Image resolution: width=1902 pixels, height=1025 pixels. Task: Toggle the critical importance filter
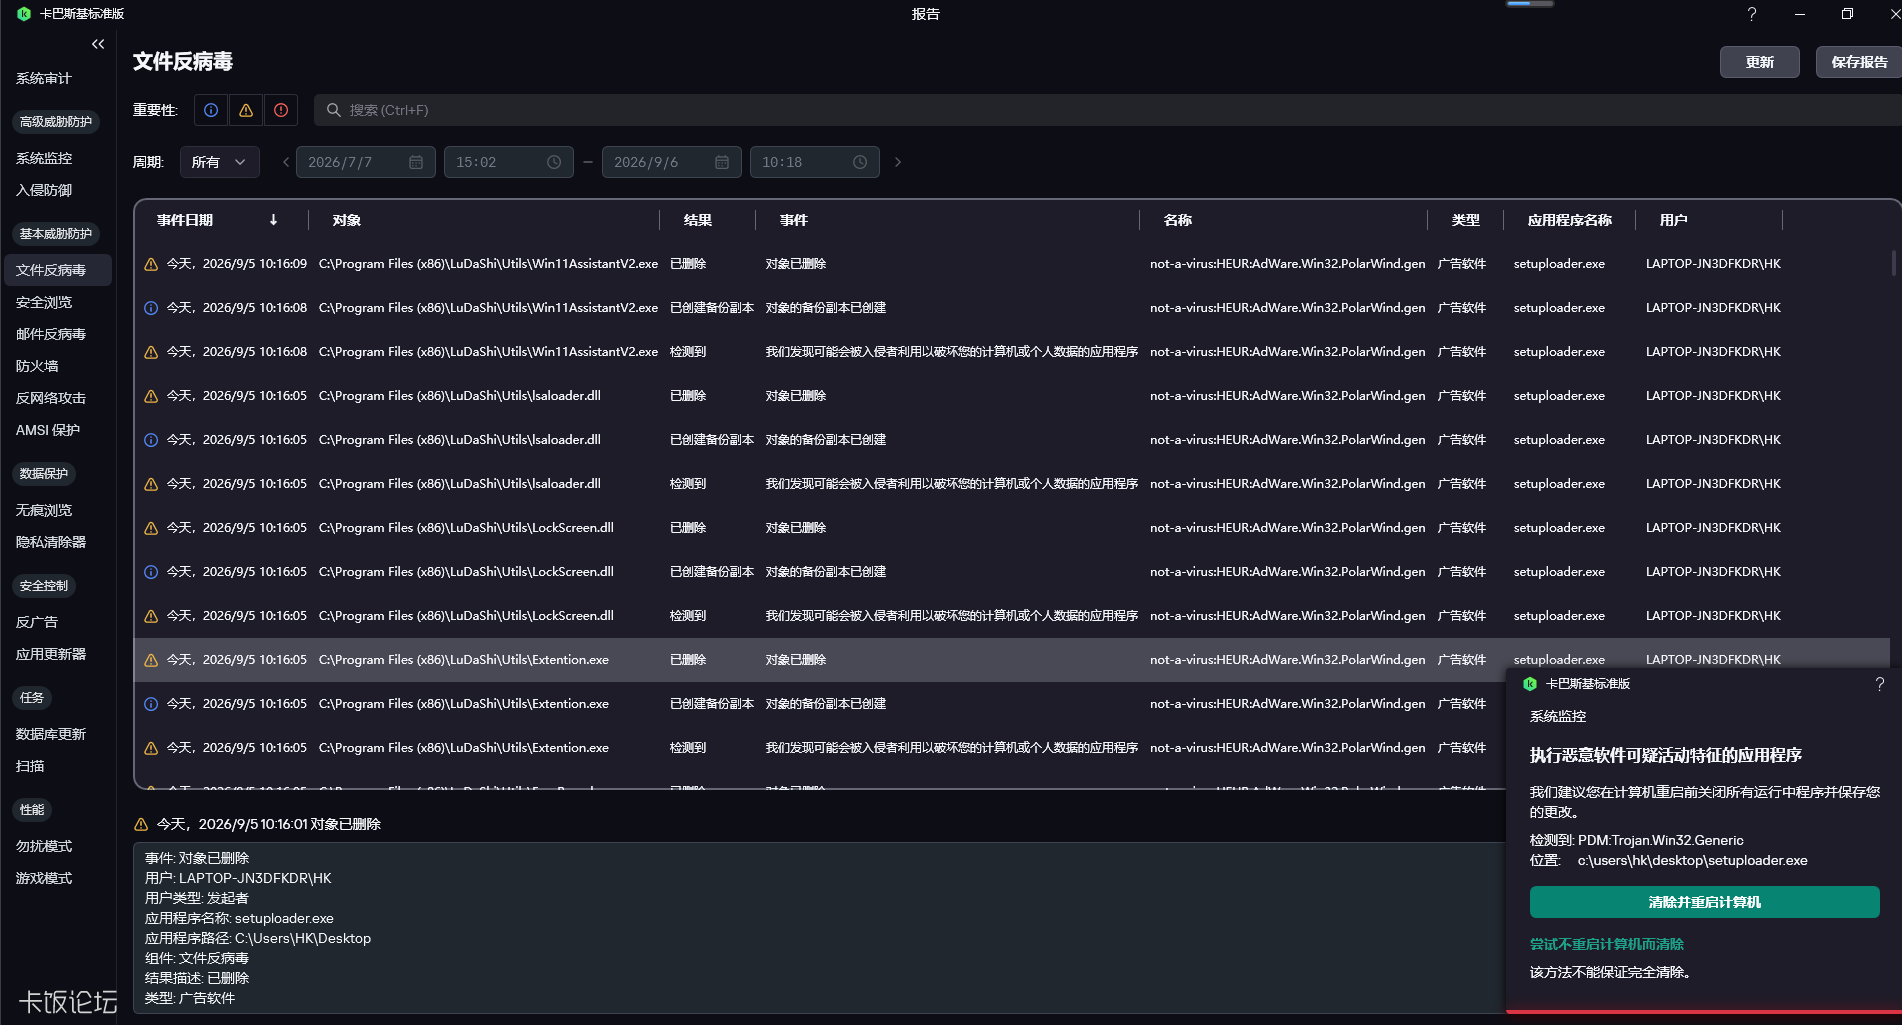(281, 110)
